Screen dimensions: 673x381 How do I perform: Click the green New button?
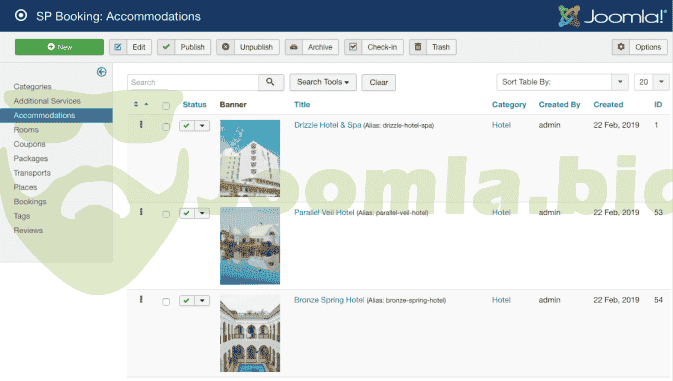coord(59,47)
